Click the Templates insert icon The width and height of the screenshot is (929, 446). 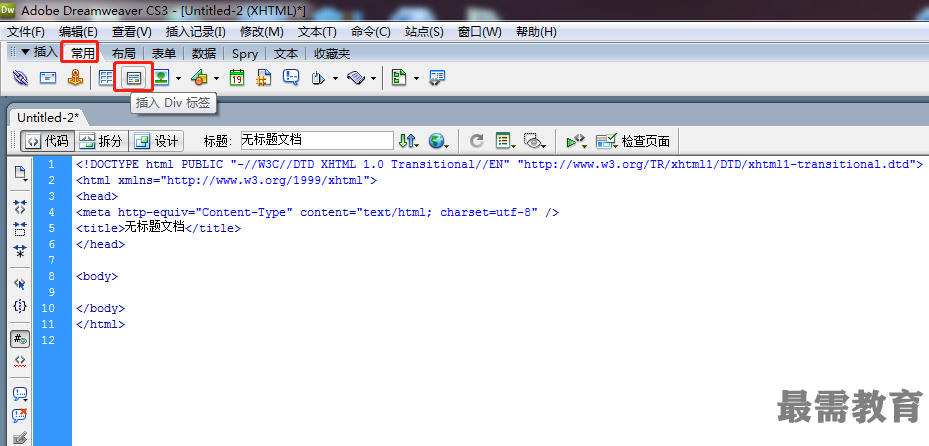point(399,78)
